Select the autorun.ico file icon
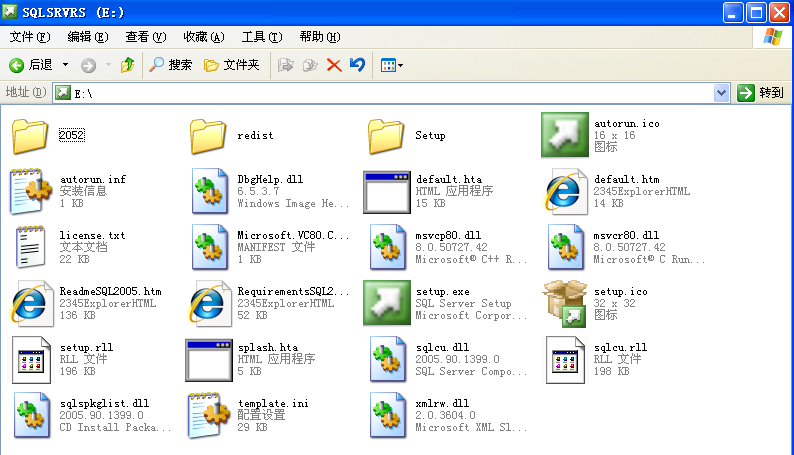Image resolution: width=794 pixels, height=455 pixels. point(565,135)
